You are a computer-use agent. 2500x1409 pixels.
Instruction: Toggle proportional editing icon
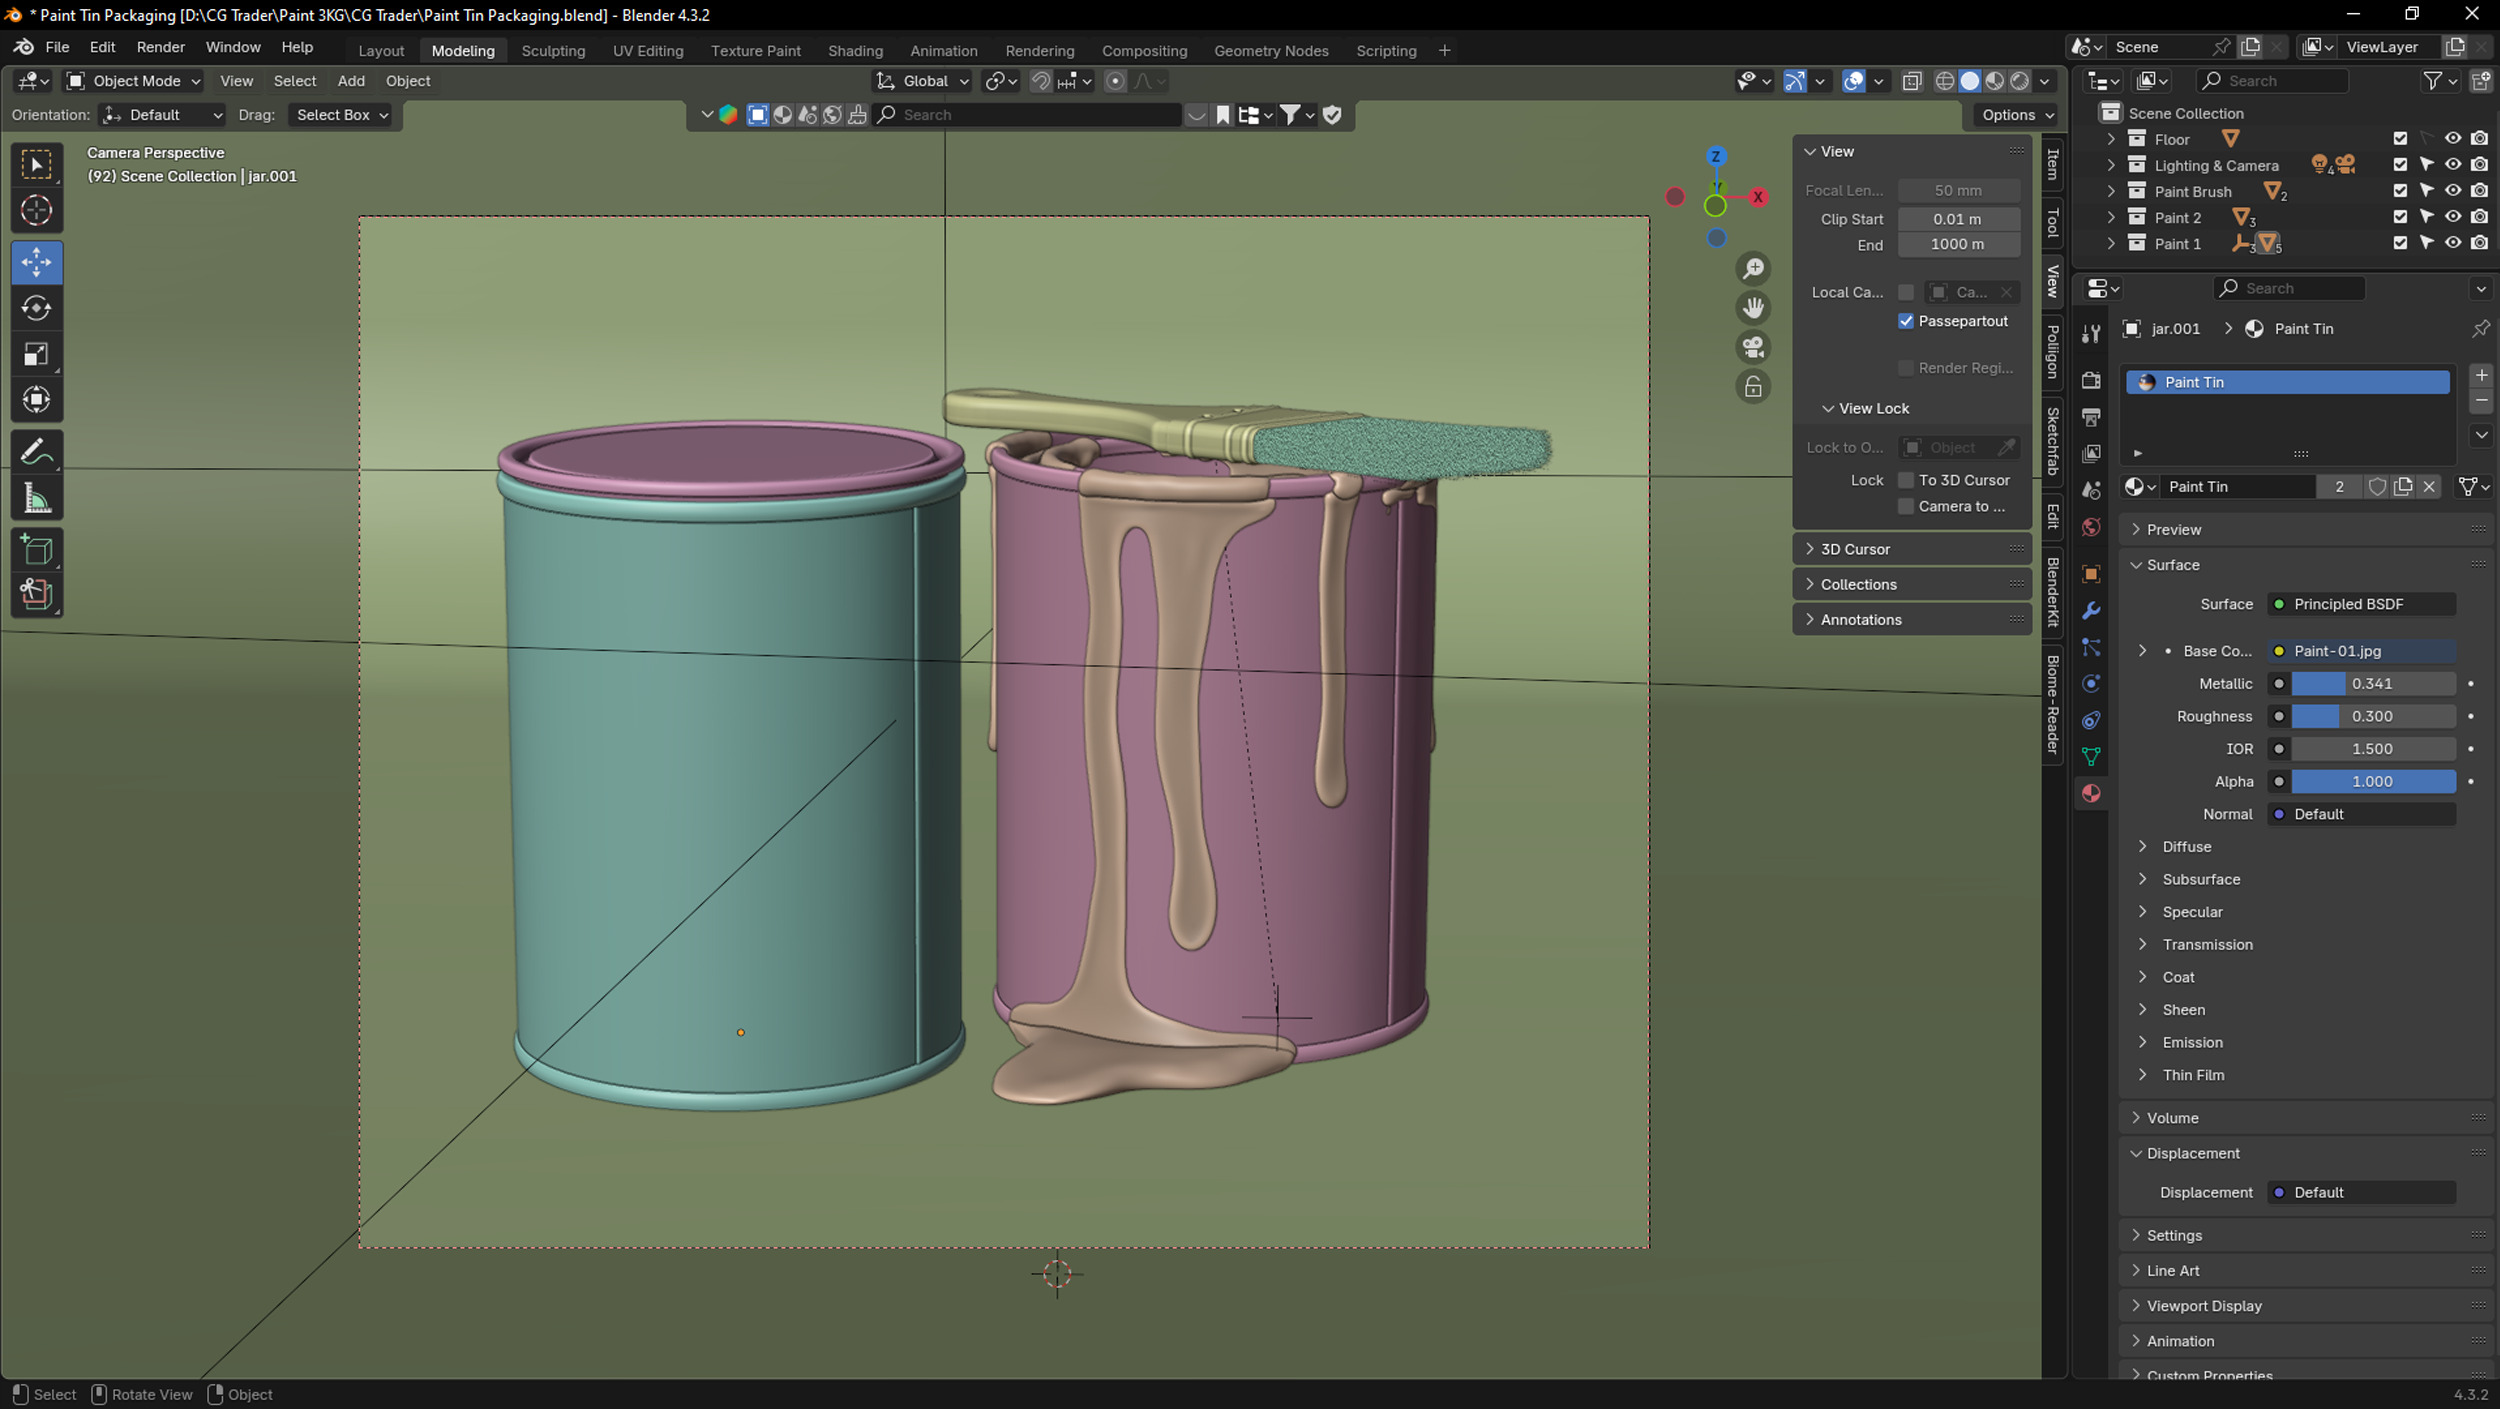coord(1115,81)
